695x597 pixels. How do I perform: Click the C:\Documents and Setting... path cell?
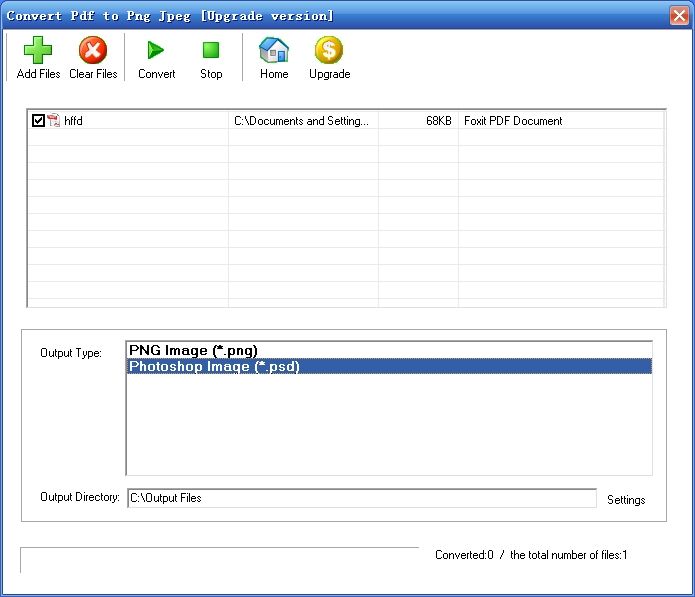pyautogui.click(x=301, y=121)
